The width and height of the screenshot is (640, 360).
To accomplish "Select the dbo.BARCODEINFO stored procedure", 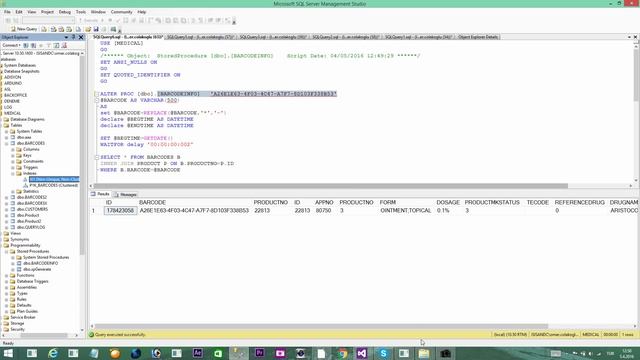I will point(40,263).
